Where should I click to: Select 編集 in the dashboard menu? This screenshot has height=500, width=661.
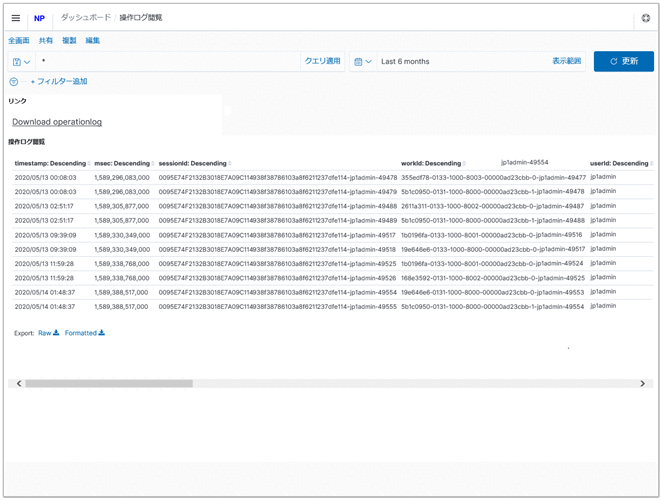pyautogui.click(x=93, y=41)
